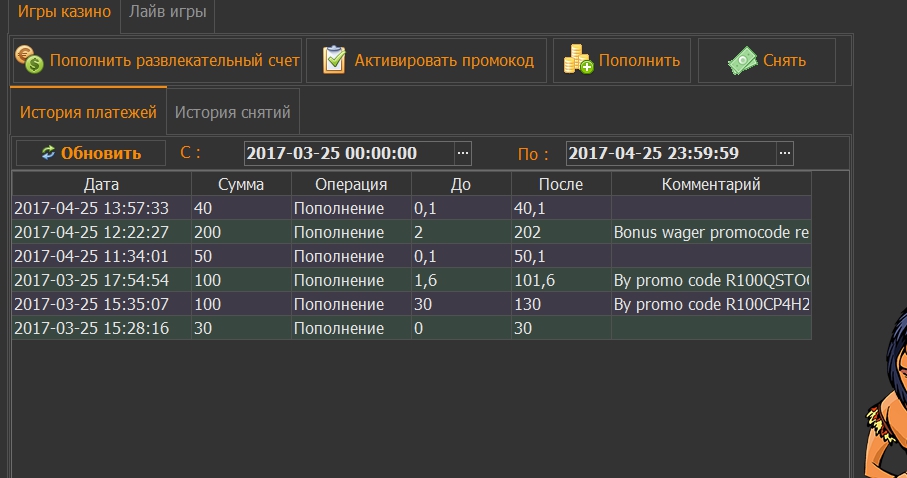Sort the table by the Сумма column header
907x478 pixels.
tap(241, 184)
